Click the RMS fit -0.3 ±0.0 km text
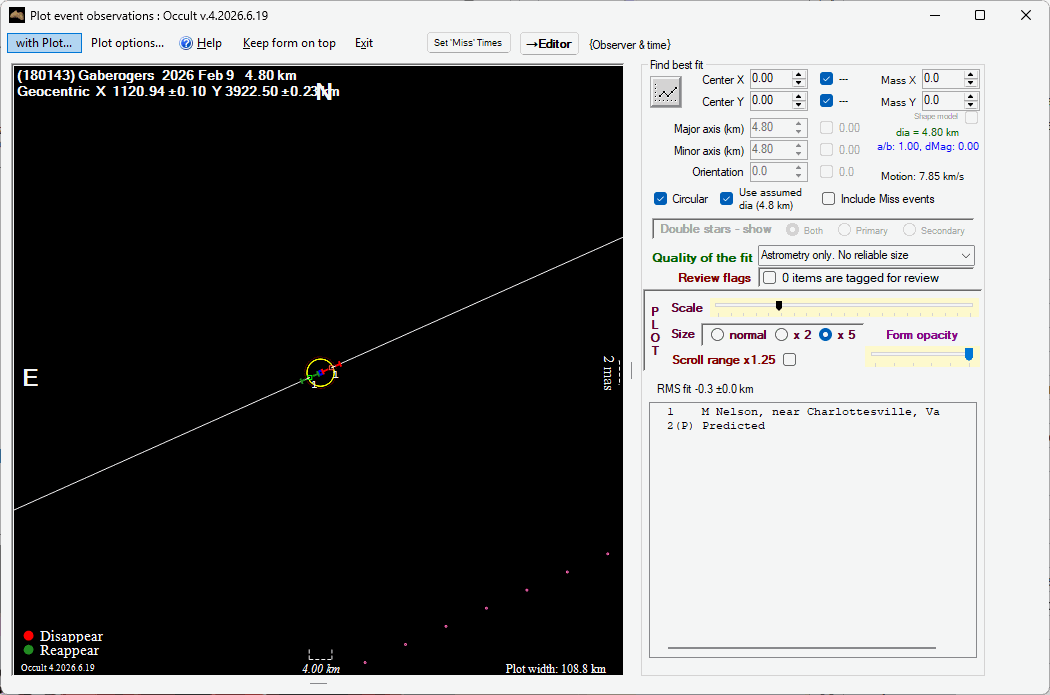Image resolution: width=1050 pixels, height=695 pixels. click(705, 389)
